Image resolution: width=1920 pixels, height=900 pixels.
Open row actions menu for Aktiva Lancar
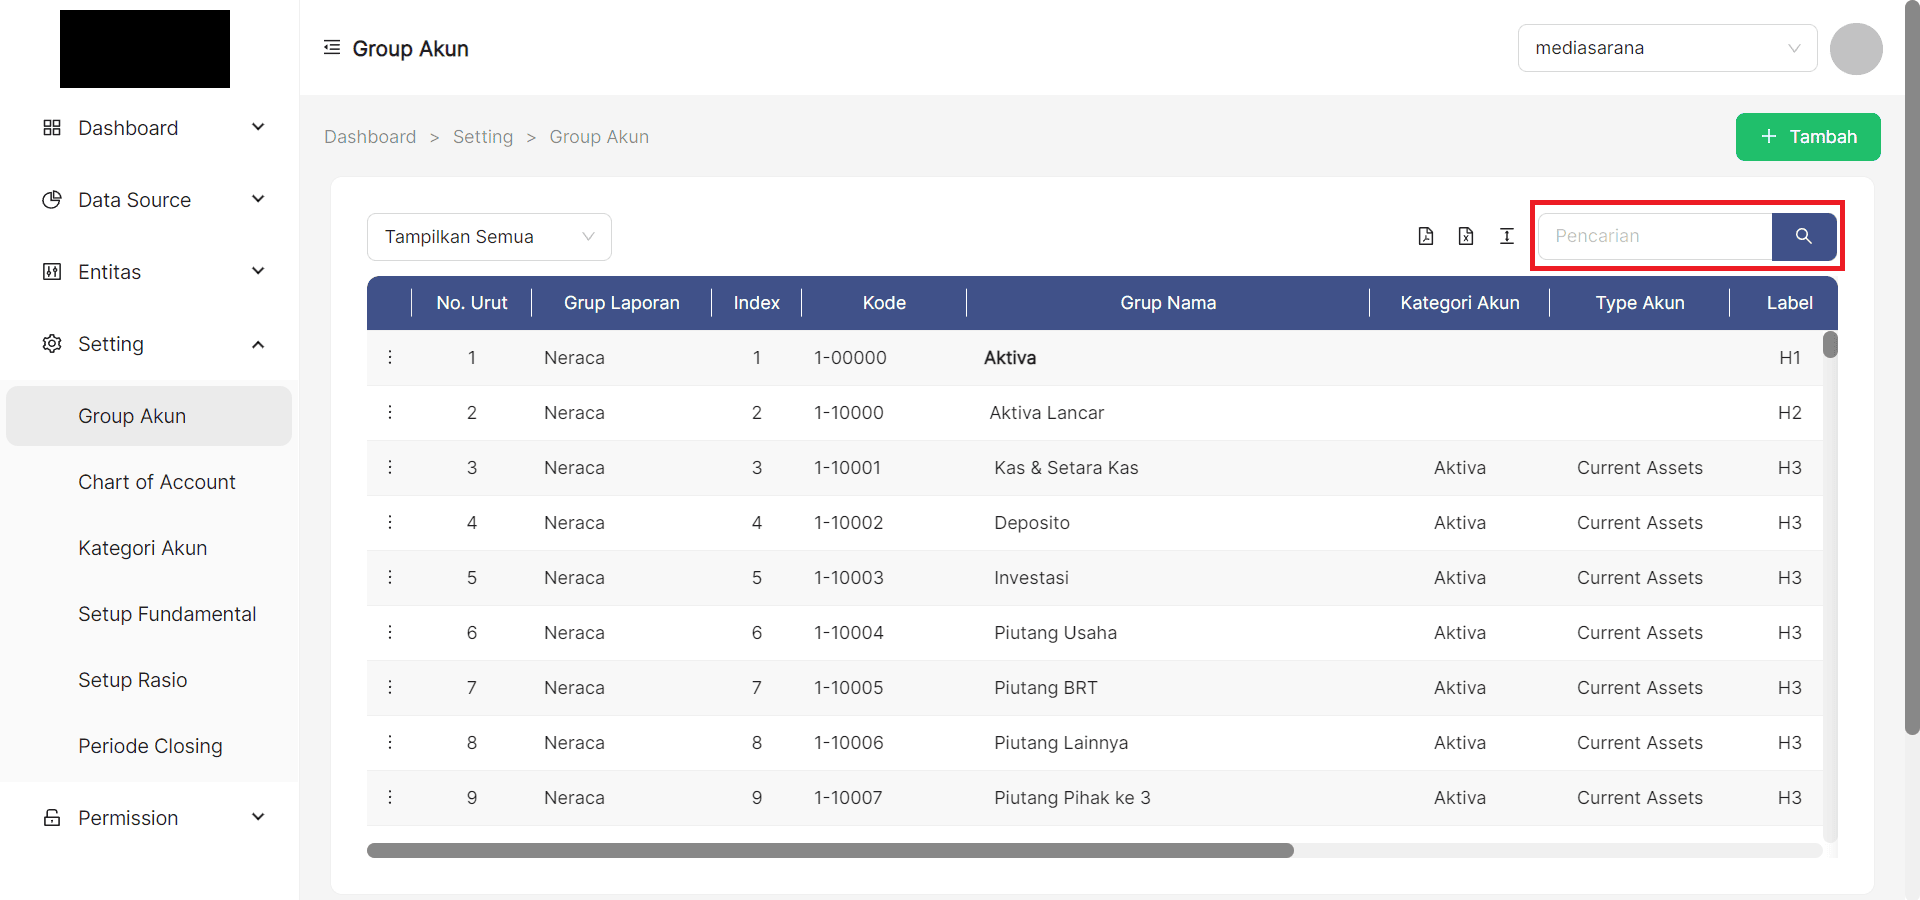[390, 412]
